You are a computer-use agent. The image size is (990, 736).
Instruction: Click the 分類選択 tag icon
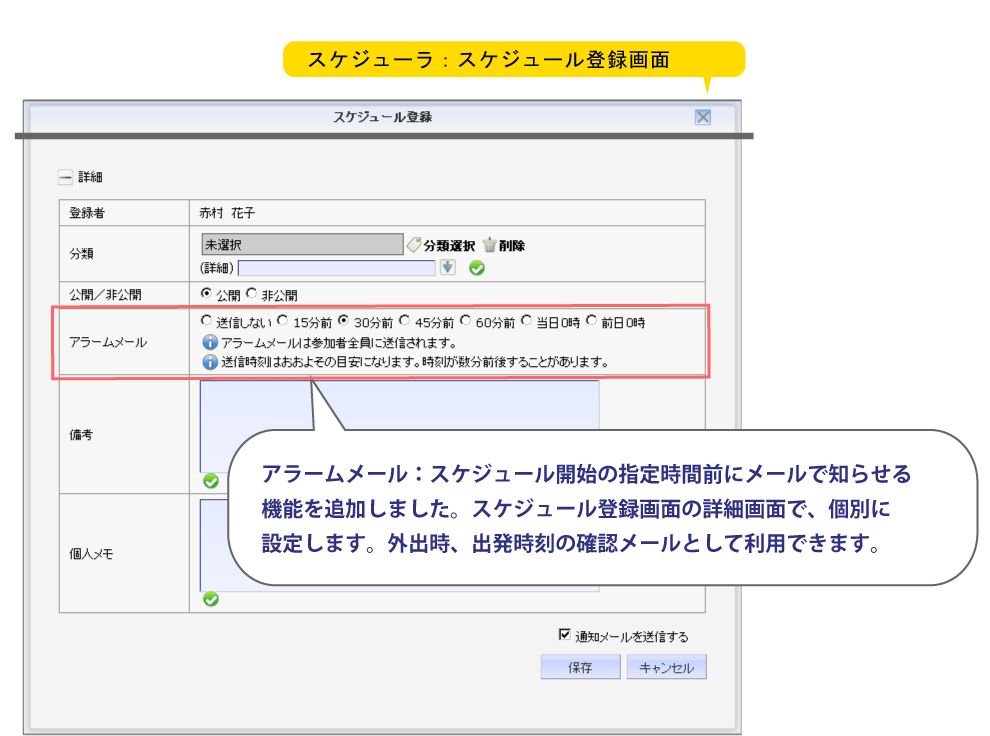[414, 245]
